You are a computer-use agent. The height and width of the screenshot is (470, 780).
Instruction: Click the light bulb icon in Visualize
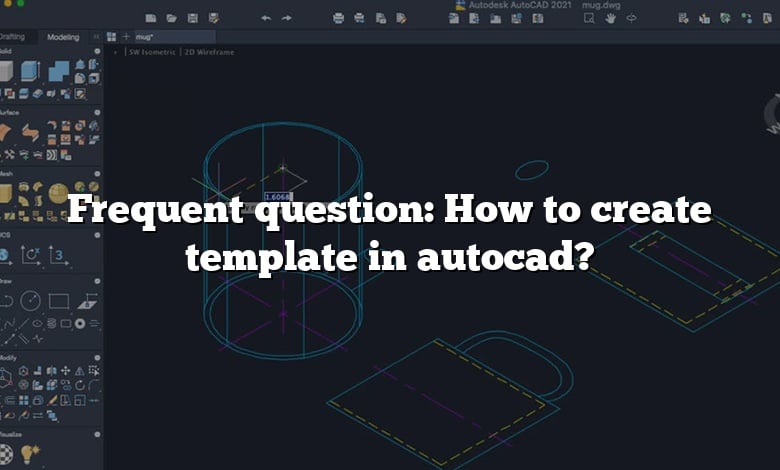click(30, 454)
